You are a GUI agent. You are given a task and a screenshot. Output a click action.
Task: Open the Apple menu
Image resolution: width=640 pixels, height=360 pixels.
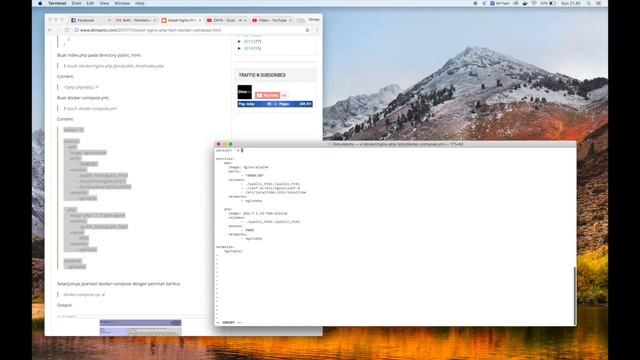click(x=40, y=3)
